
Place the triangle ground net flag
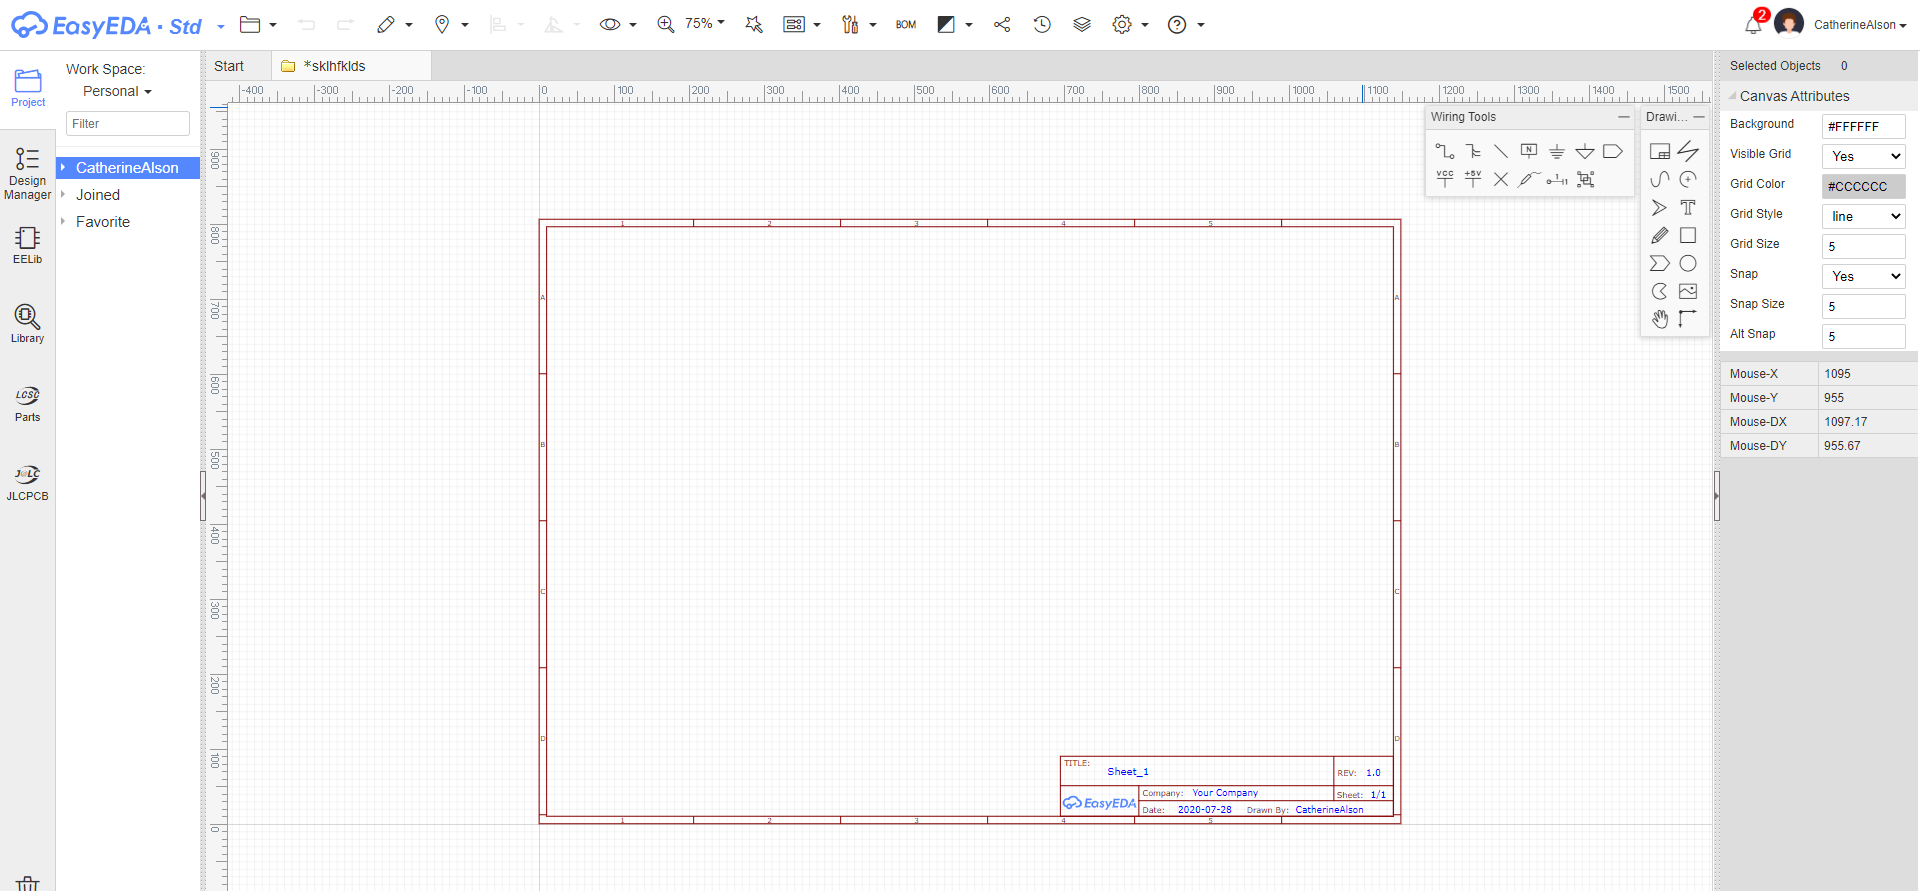click(x=1585, y=151)
